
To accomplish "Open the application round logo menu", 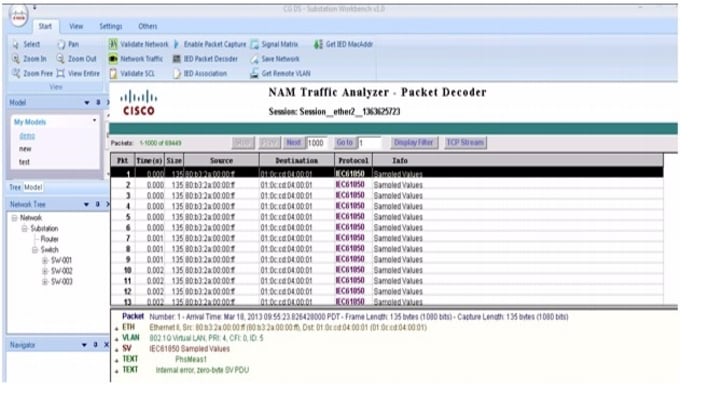I will (x=18, y=16).
